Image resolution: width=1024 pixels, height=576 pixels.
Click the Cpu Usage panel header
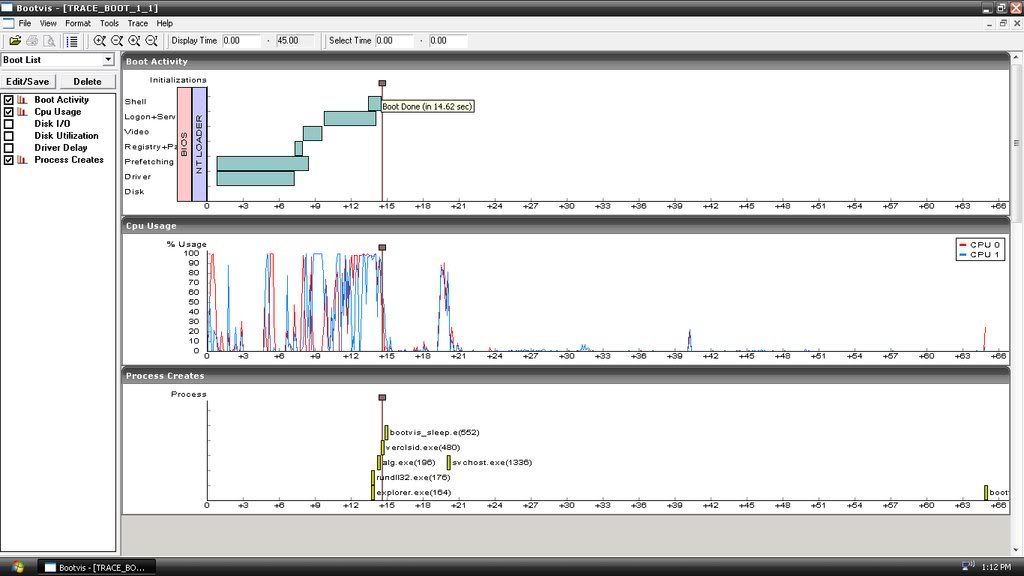click(566, 226)
